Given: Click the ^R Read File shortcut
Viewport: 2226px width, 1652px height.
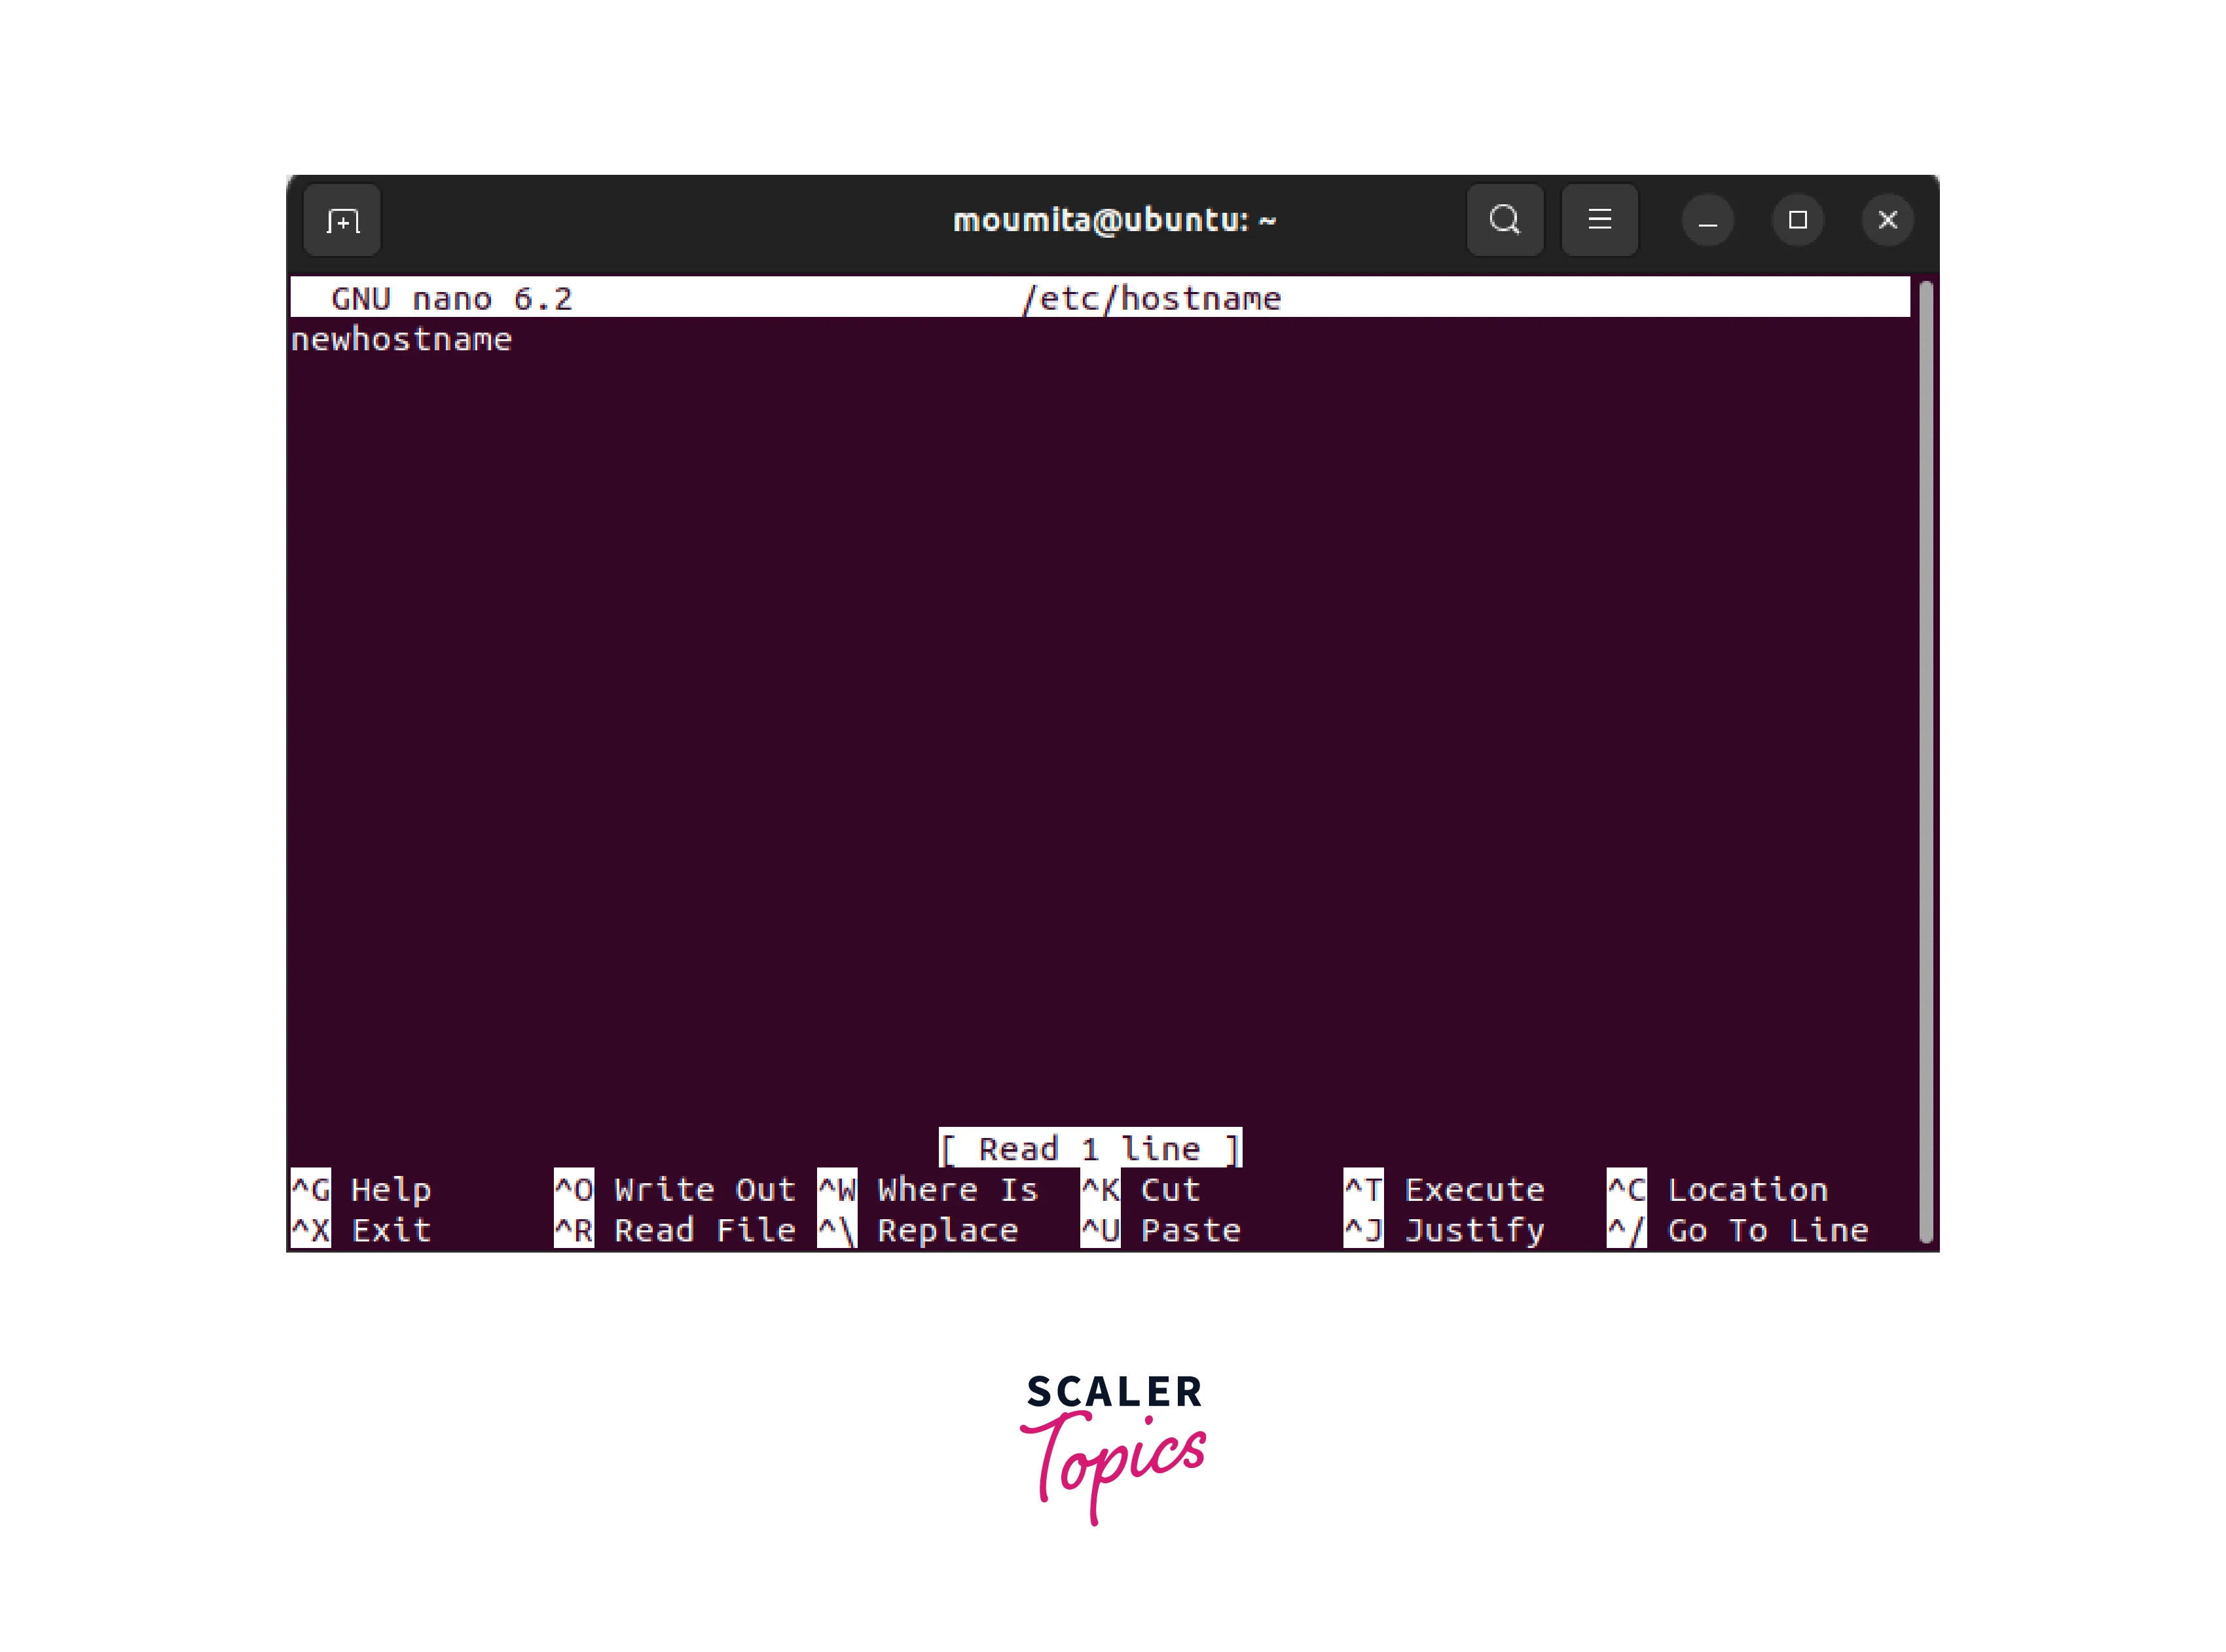Looking at the screenshot, I should (x=675, y=1230).
